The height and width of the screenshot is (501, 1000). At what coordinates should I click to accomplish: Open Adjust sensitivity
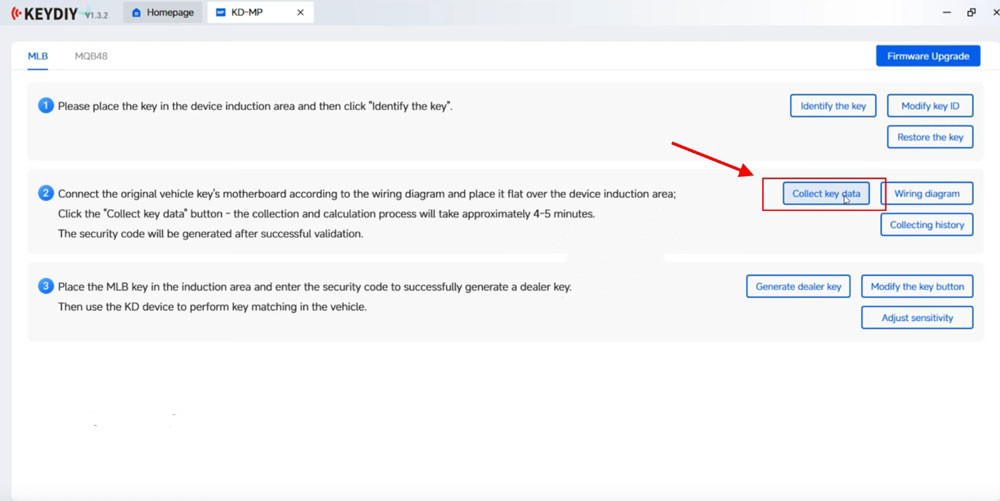point(917,318)
